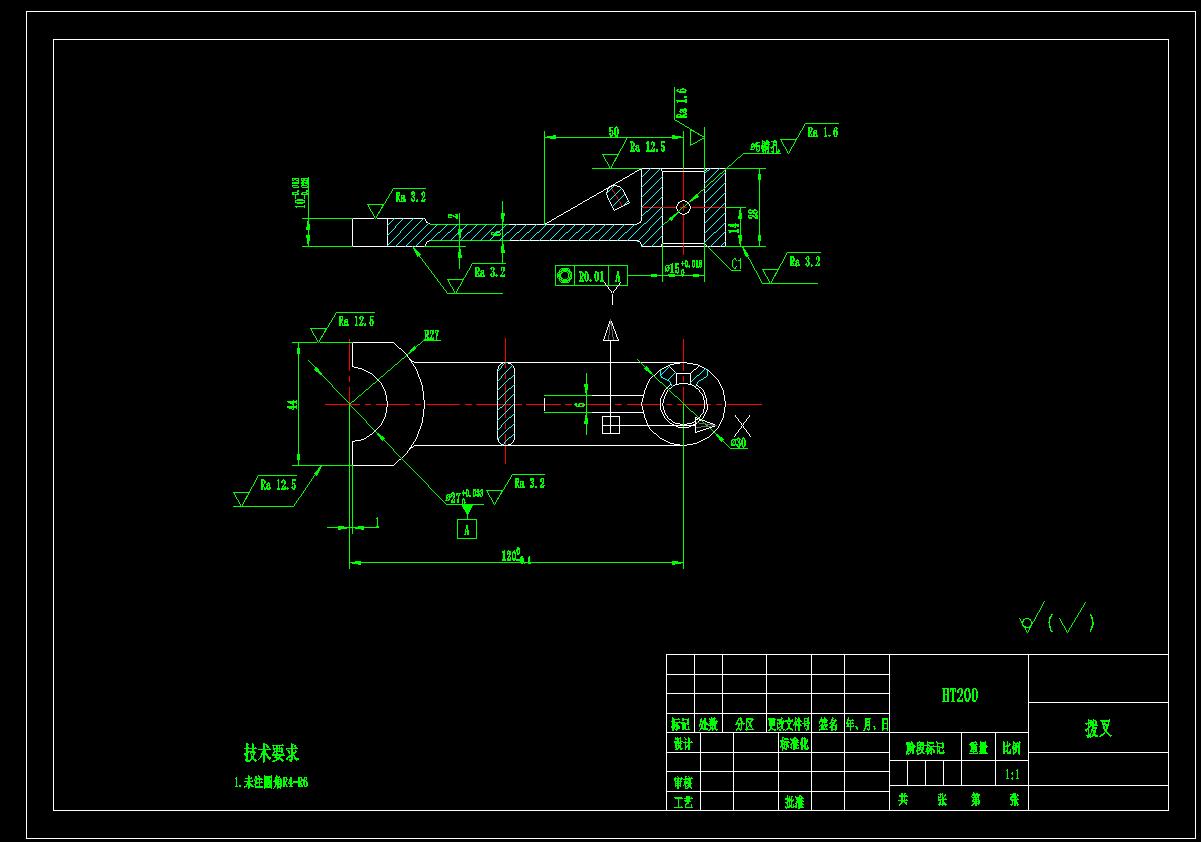Click the part name 拨叉 in title block

pos(1098,729)
